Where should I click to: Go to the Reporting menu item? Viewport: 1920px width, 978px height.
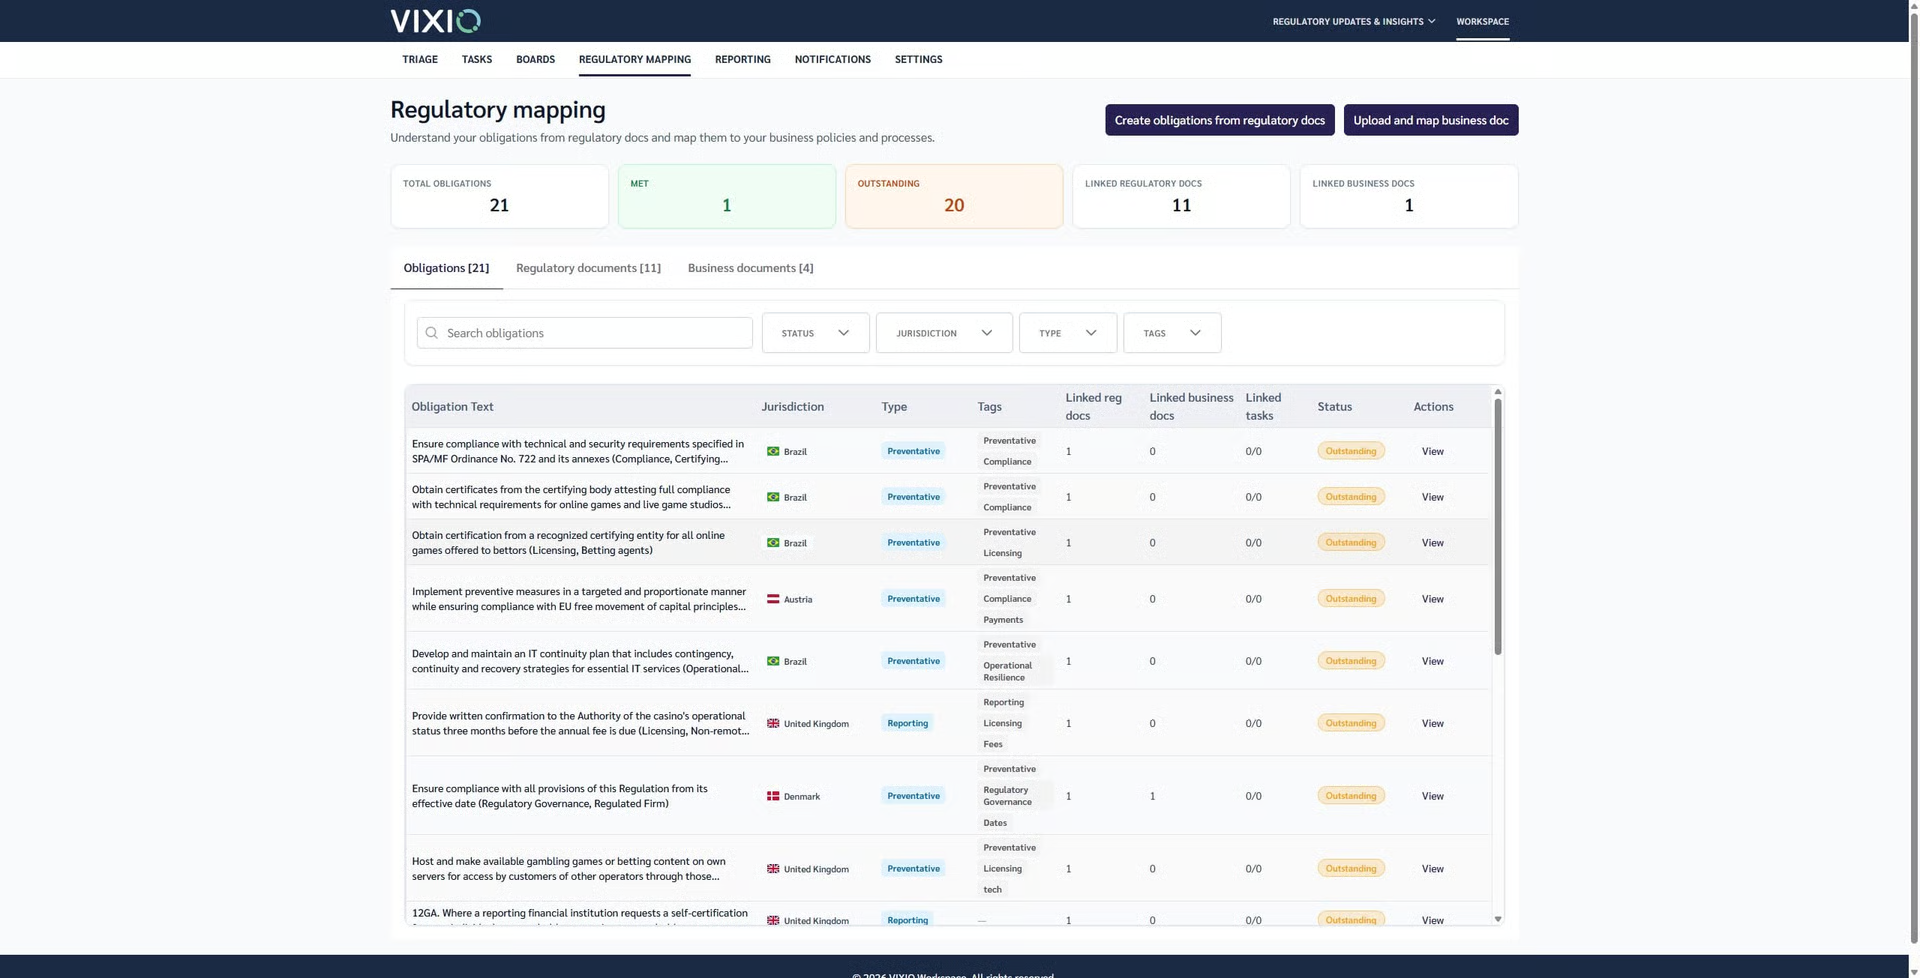[x=742, y=60]
